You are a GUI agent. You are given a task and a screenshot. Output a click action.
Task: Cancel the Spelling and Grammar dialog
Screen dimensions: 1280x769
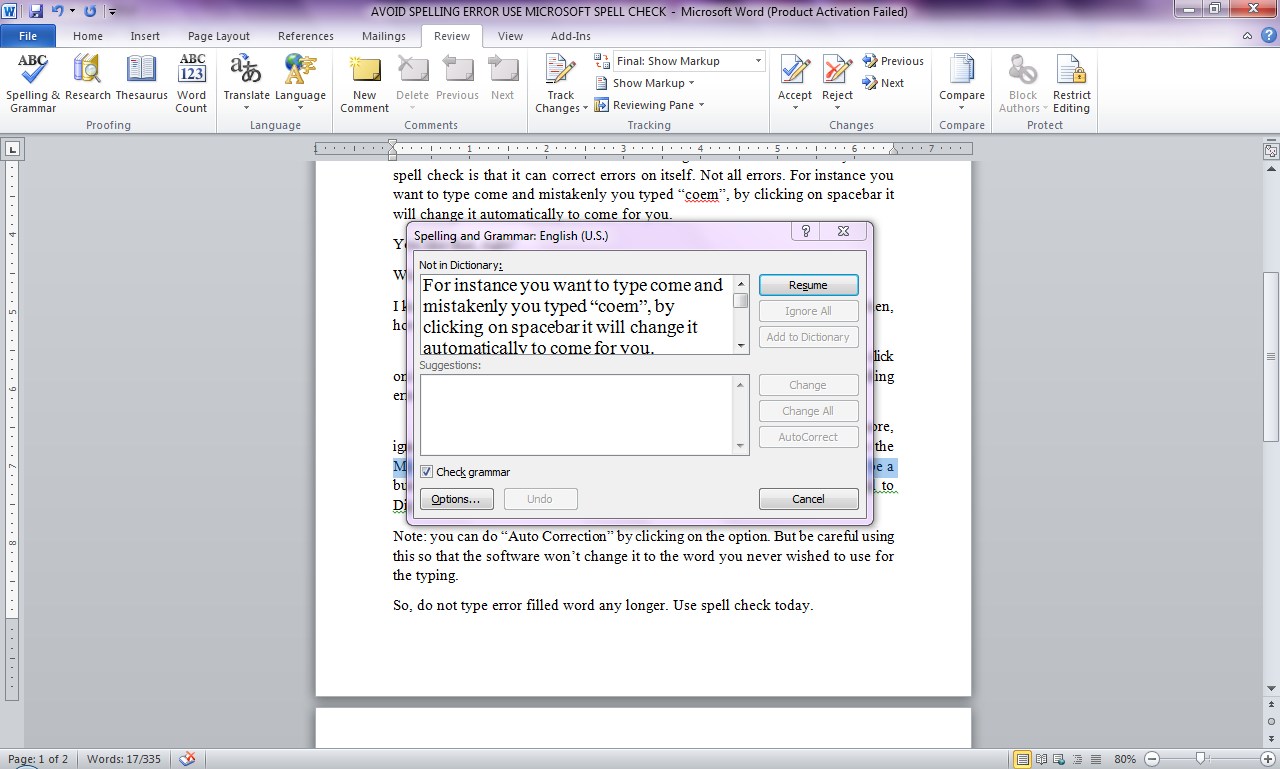(x=808, y=499)
